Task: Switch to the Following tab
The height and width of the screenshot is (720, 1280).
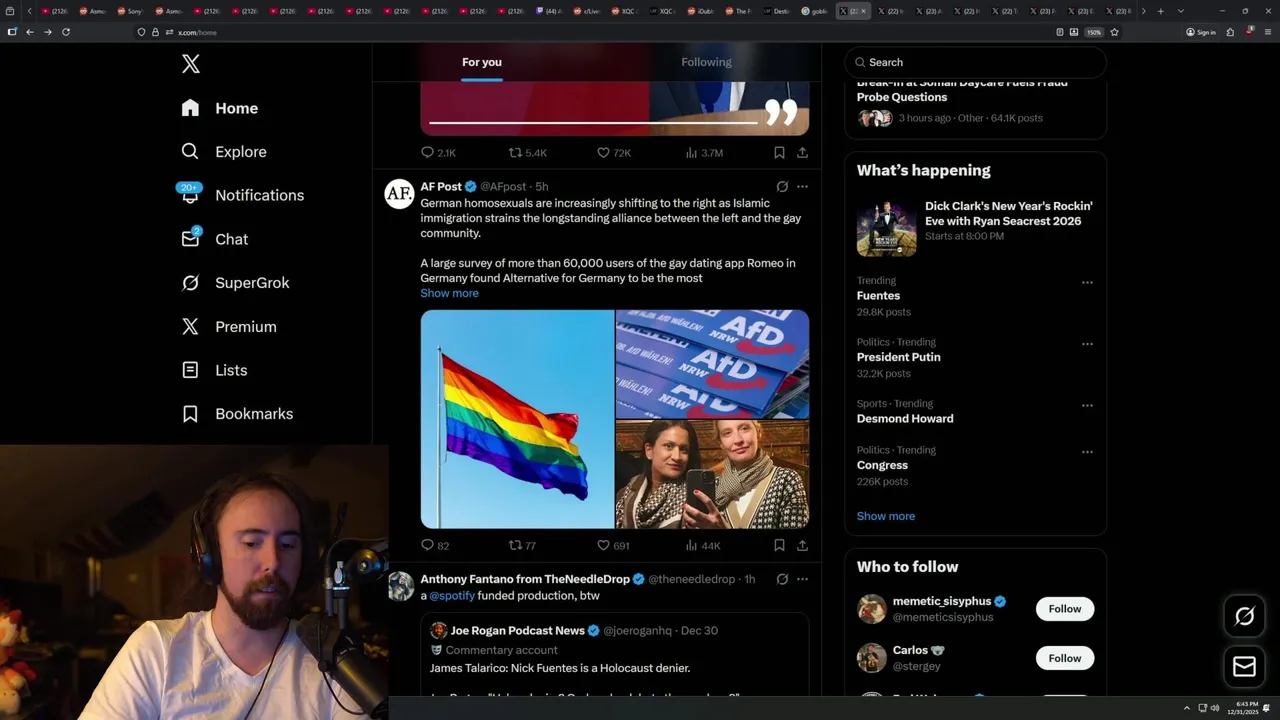Action: pyautogui.click(x=706, y=62)
